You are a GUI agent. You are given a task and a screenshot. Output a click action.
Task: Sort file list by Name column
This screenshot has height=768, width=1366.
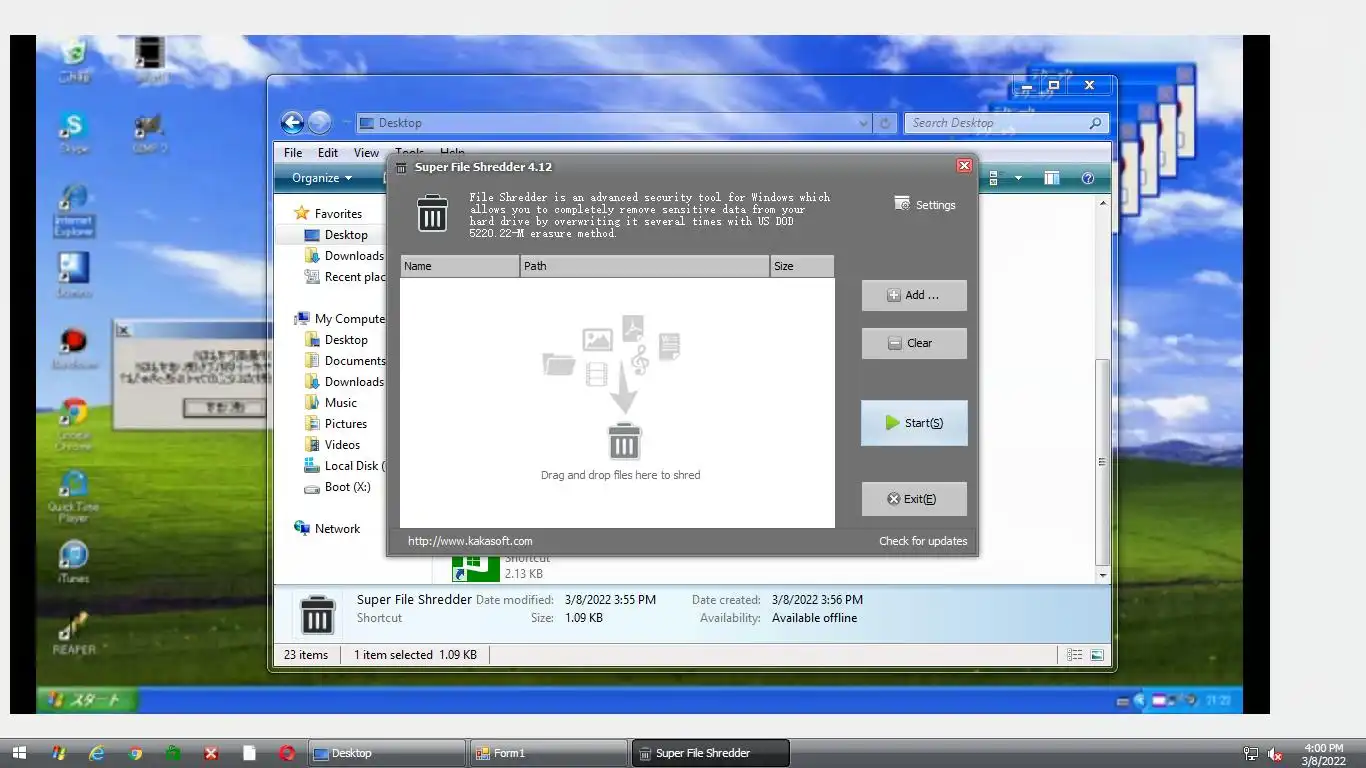[x=460, y=266]
